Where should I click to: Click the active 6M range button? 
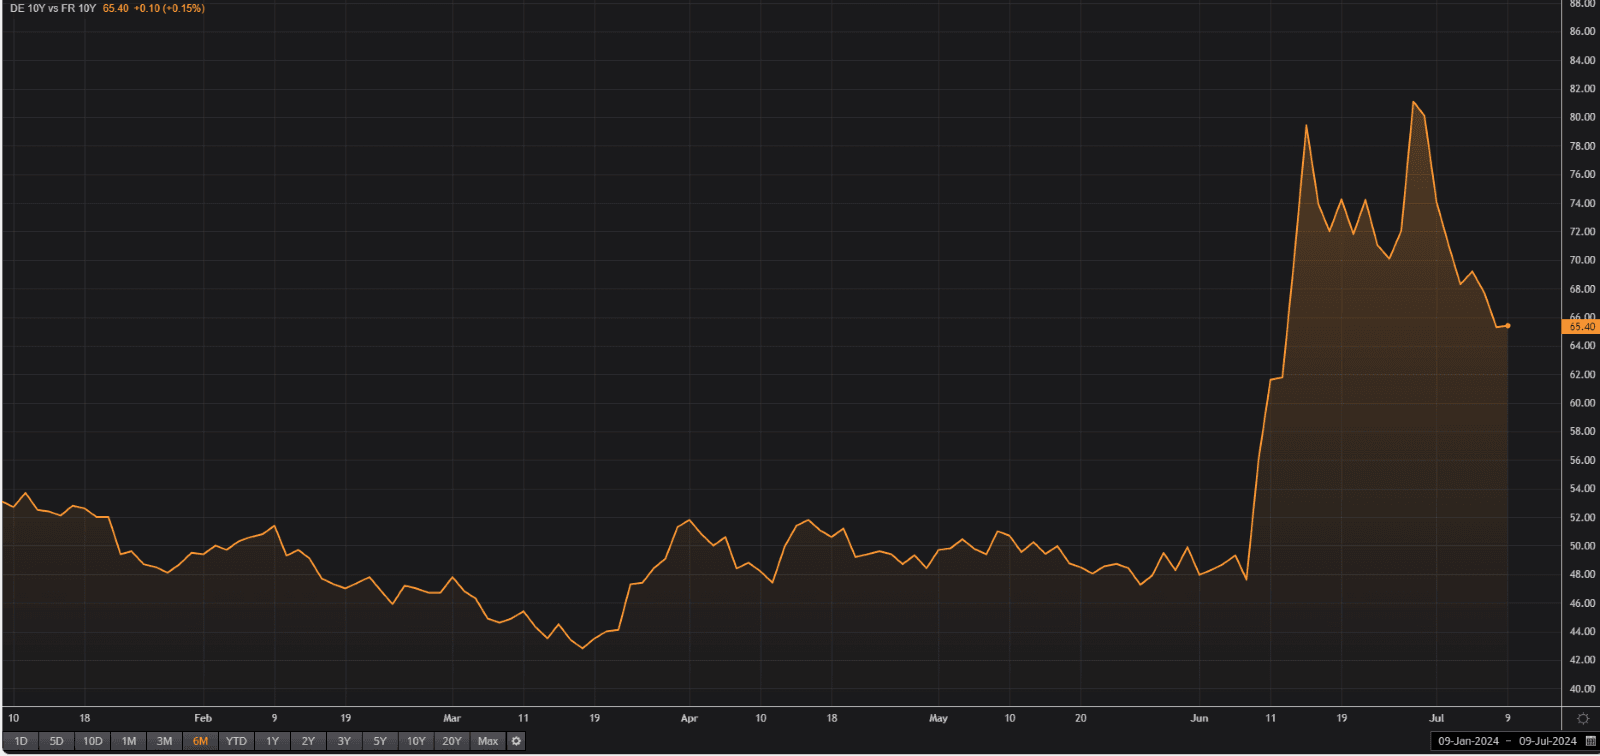click(x=201, y=741)
